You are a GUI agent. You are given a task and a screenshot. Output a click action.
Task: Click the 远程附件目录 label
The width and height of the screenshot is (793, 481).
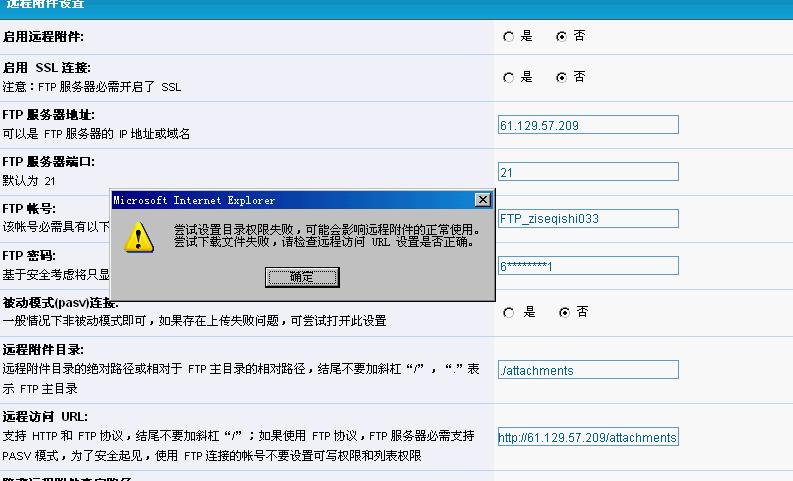click(43, 349)
